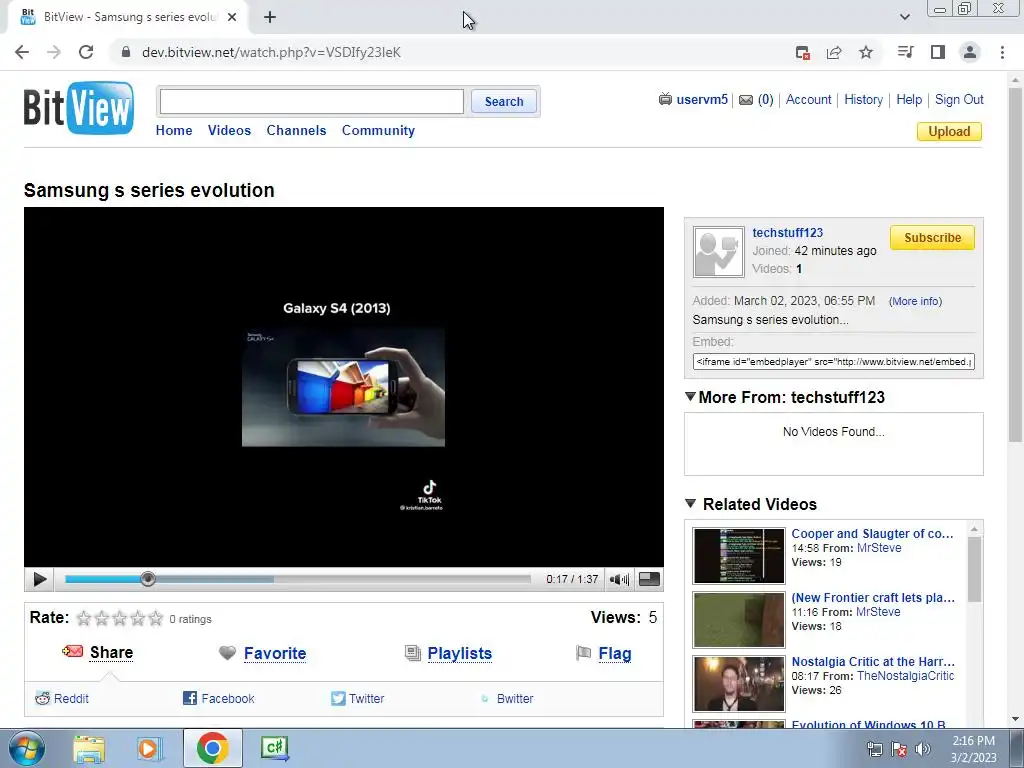The height and width of the screenshot is (768, 1024).
Task: Open a new browser tab
Action: point(270,18)
